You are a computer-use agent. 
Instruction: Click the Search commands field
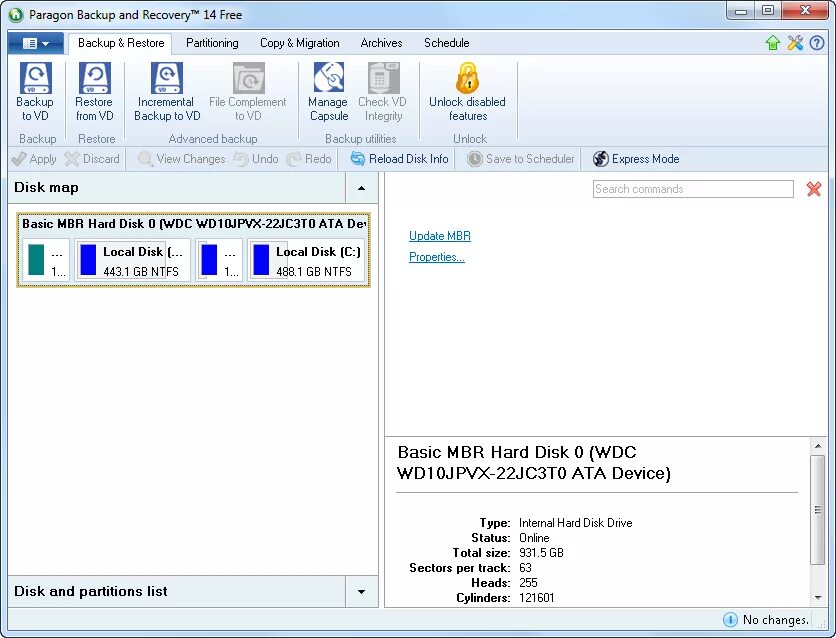pos(693,189)
